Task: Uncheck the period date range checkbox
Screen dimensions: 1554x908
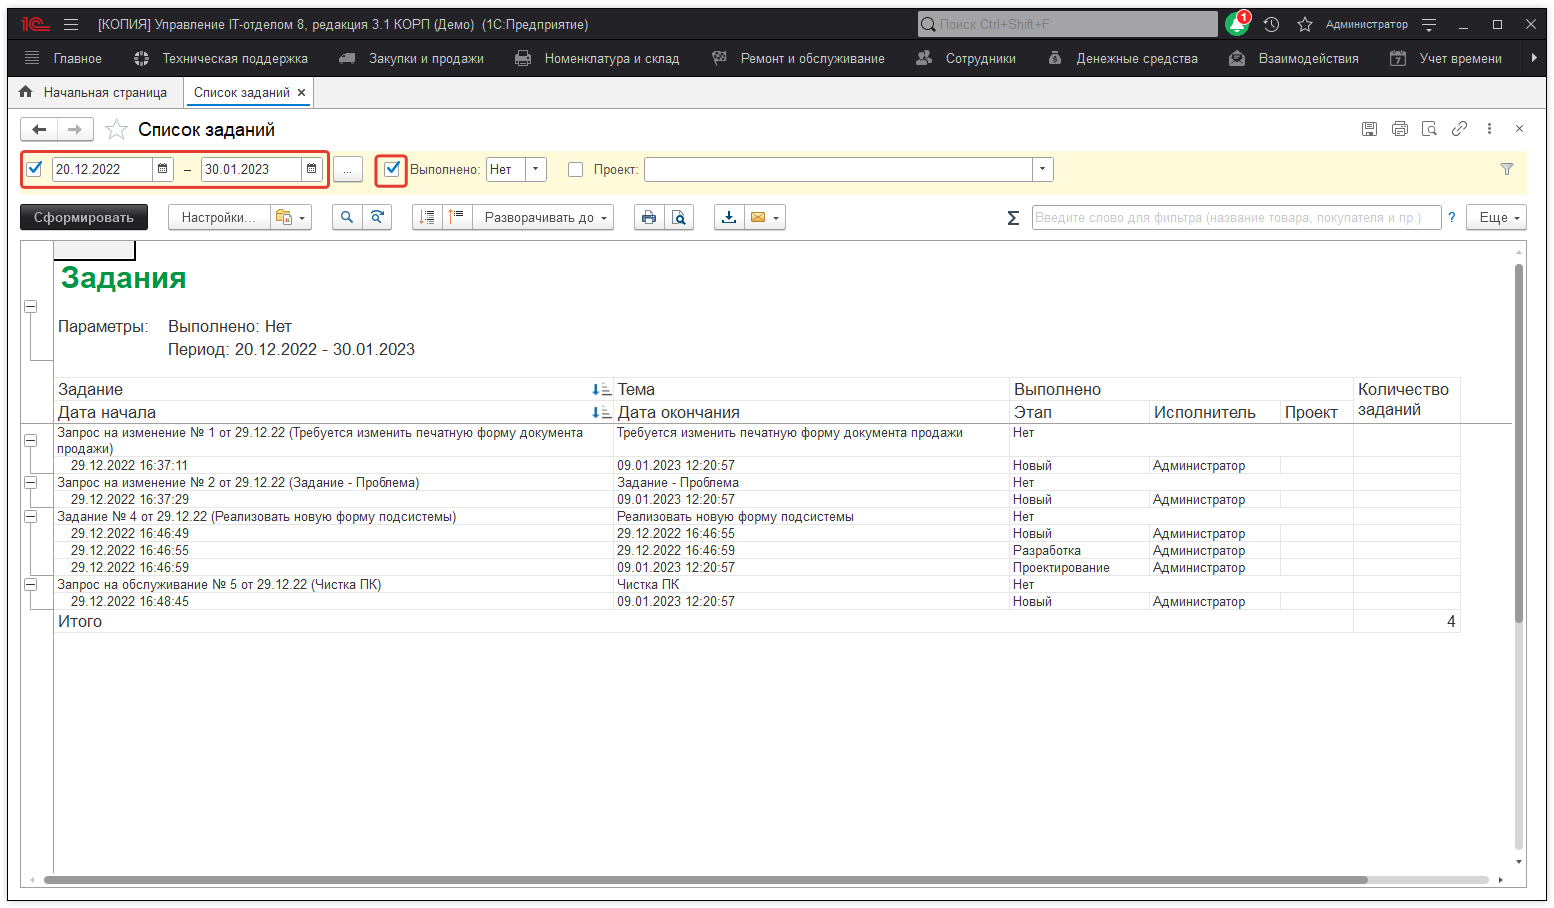Action: coord(35,169)
